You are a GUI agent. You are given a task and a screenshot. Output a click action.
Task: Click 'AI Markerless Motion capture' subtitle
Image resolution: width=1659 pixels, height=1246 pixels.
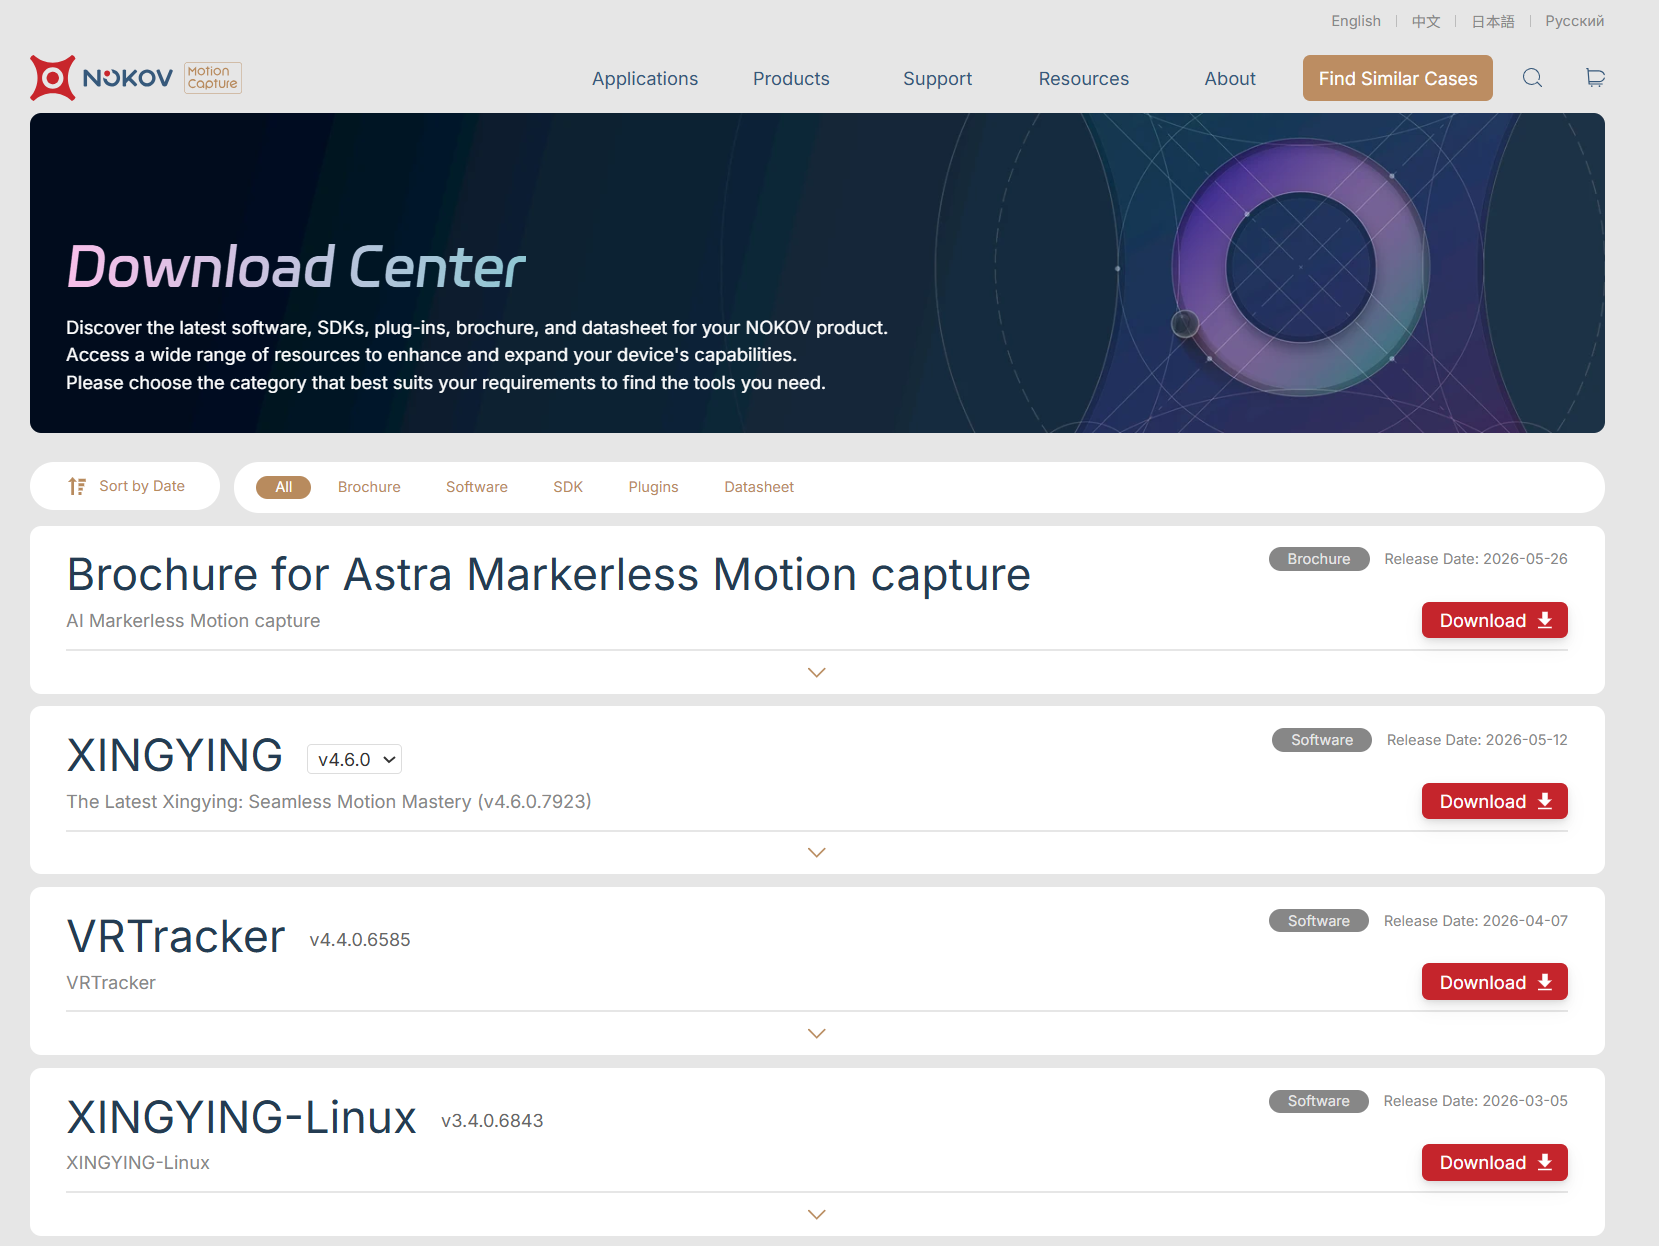pyautogui.click(x=193, y=621)
